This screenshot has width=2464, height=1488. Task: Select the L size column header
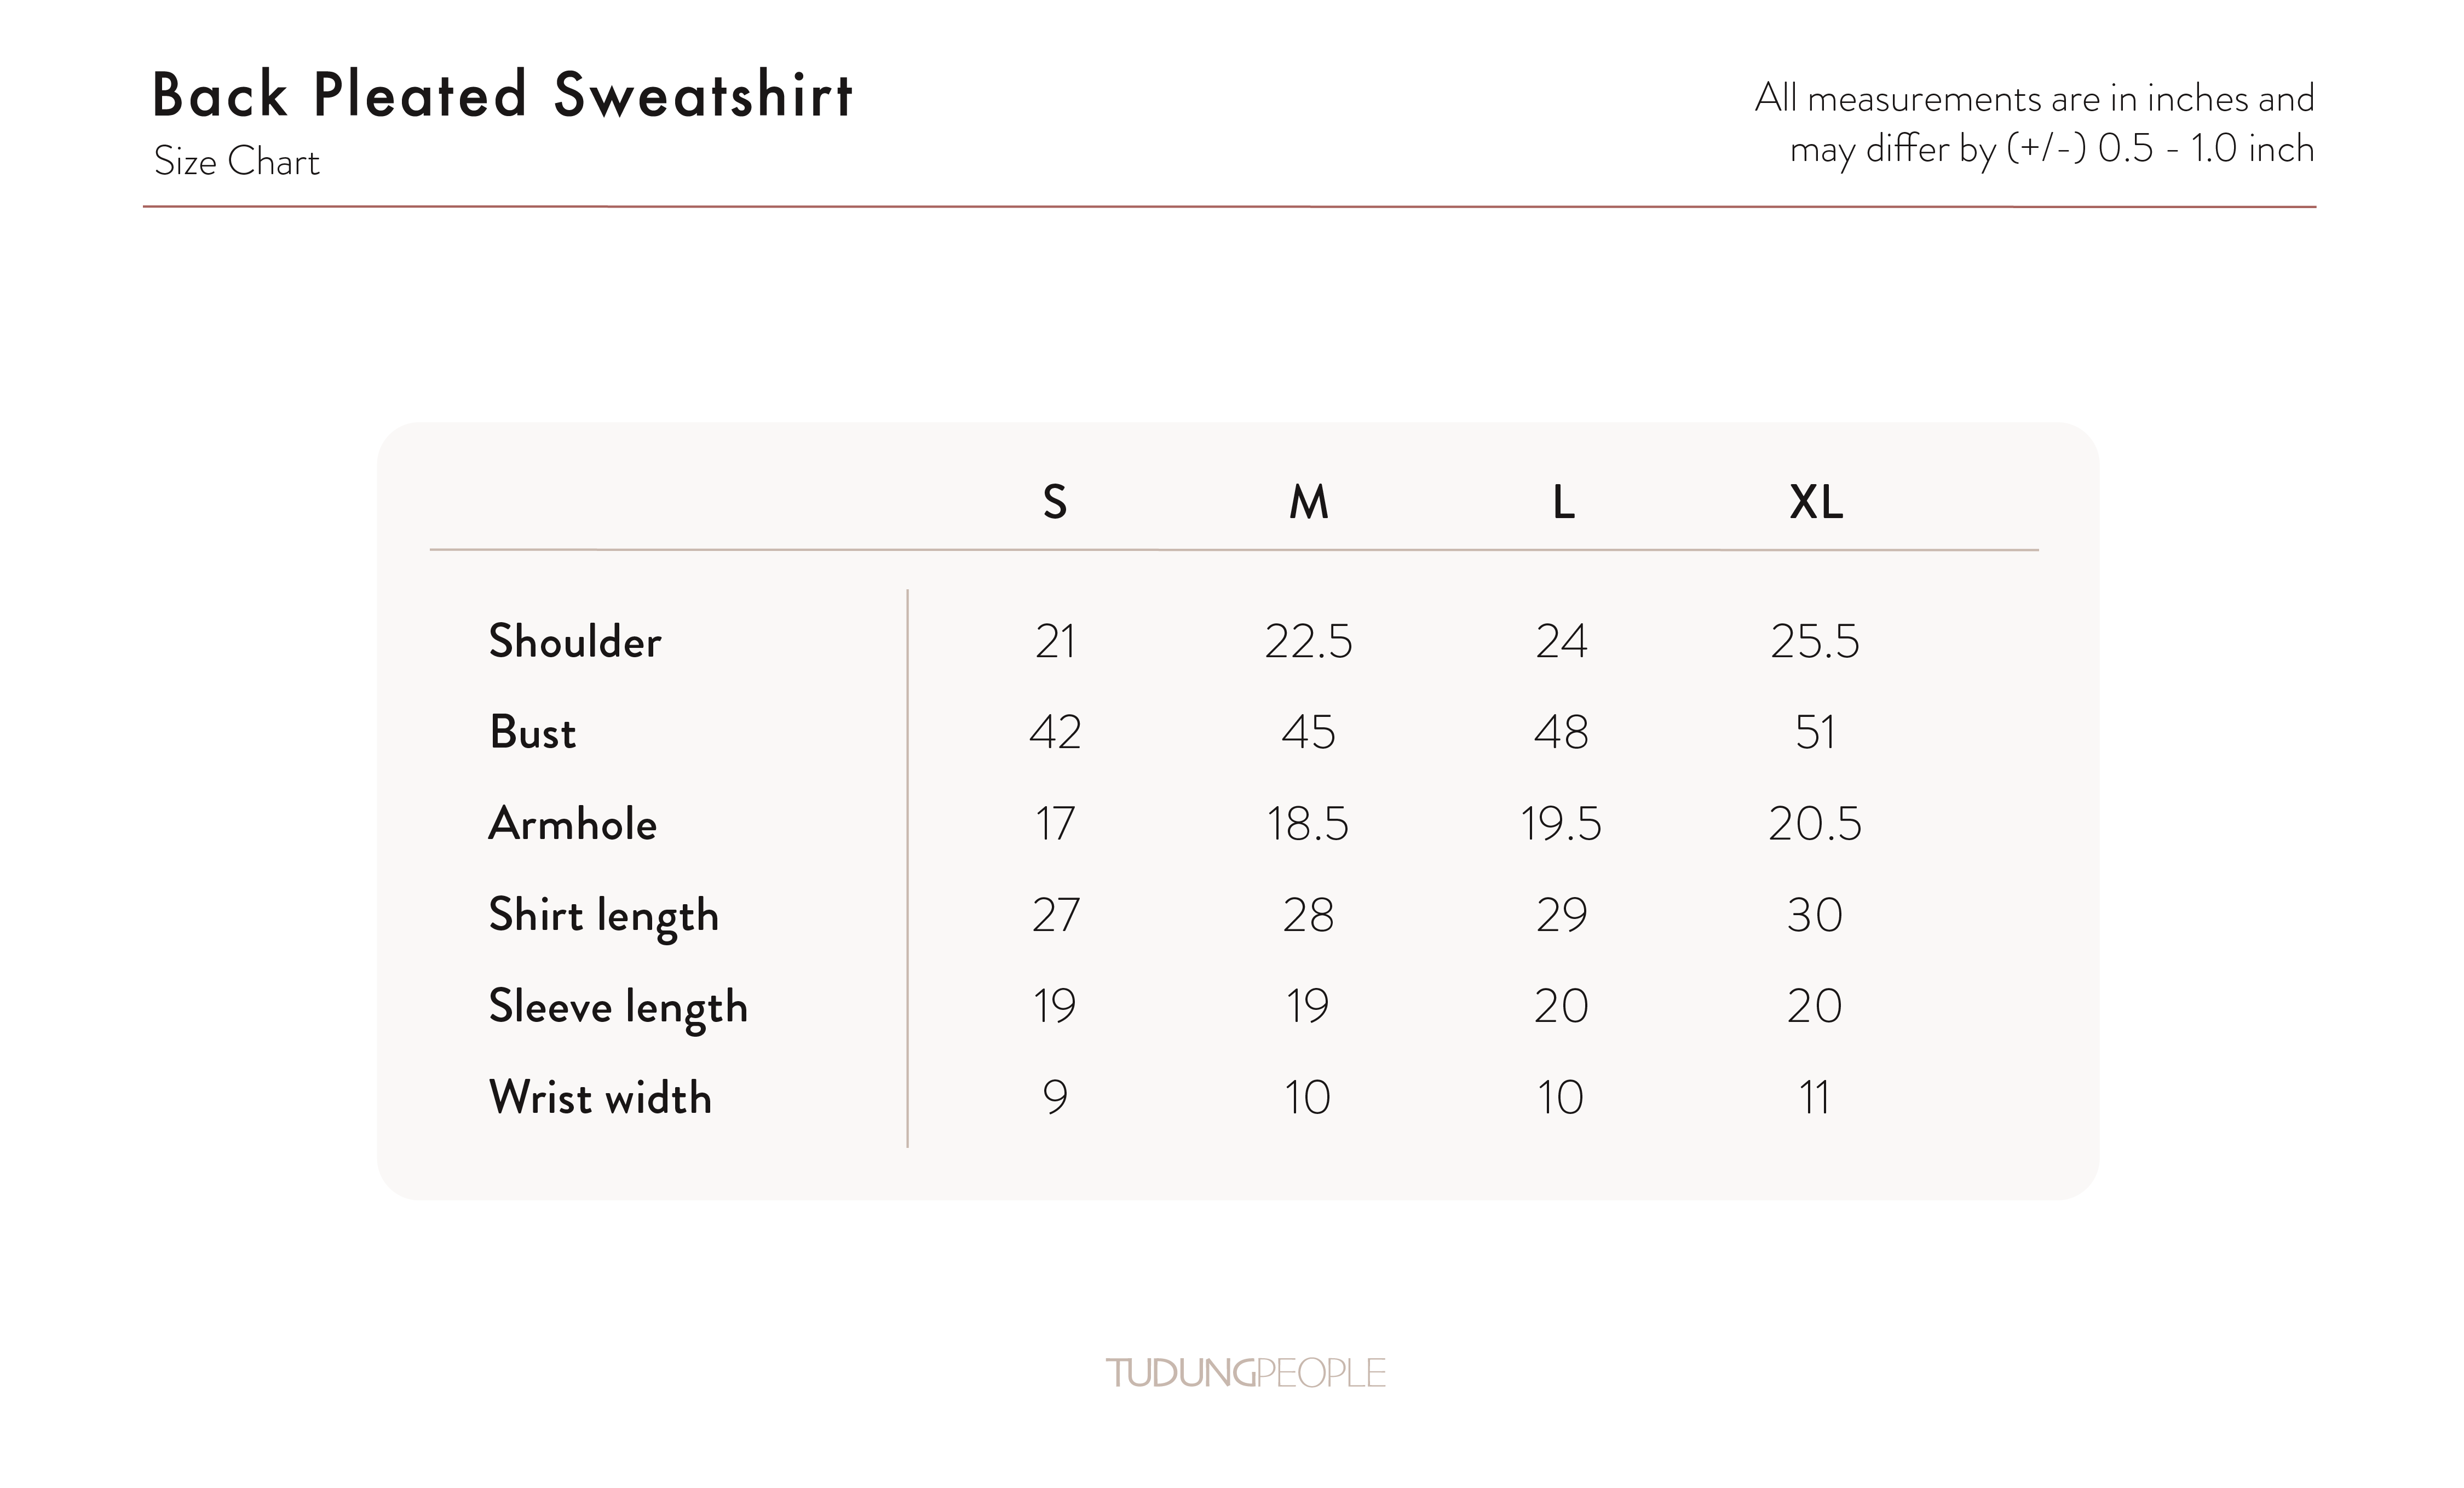point(1563,502)
